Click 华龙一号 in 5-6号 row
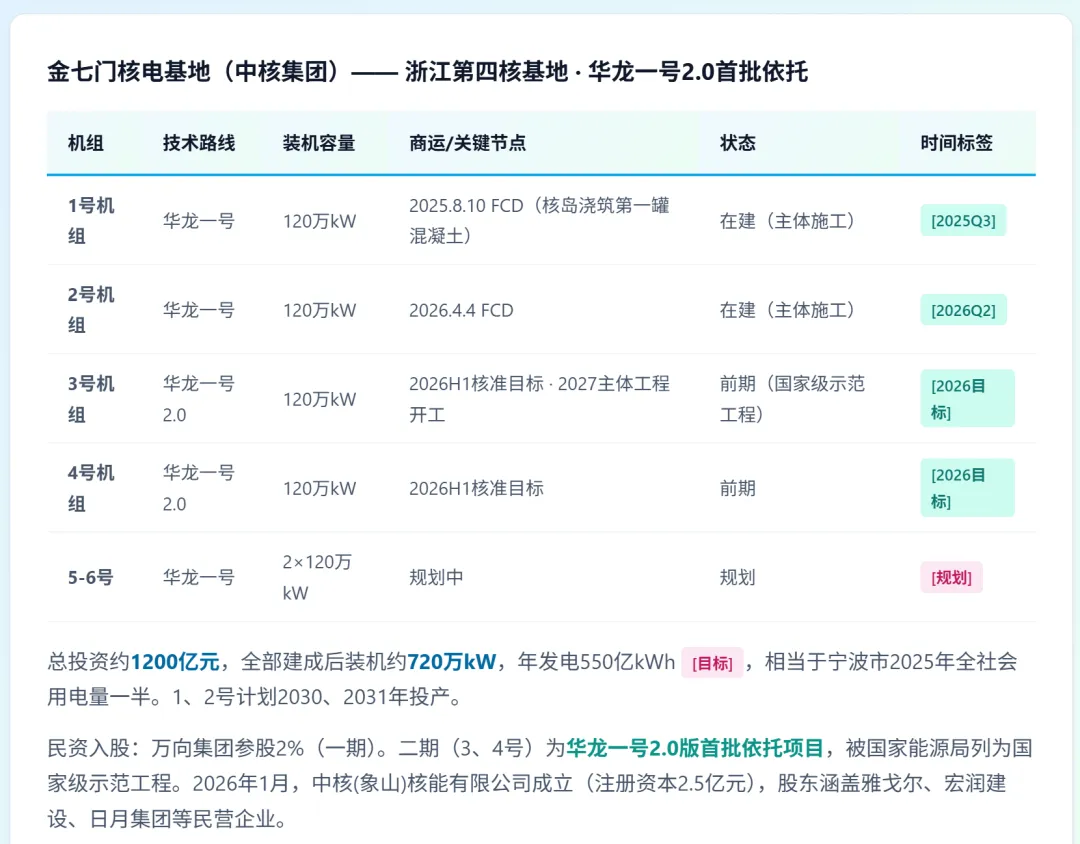The height and width of the screenshot is (844, 1080). [x=199, y=577]
